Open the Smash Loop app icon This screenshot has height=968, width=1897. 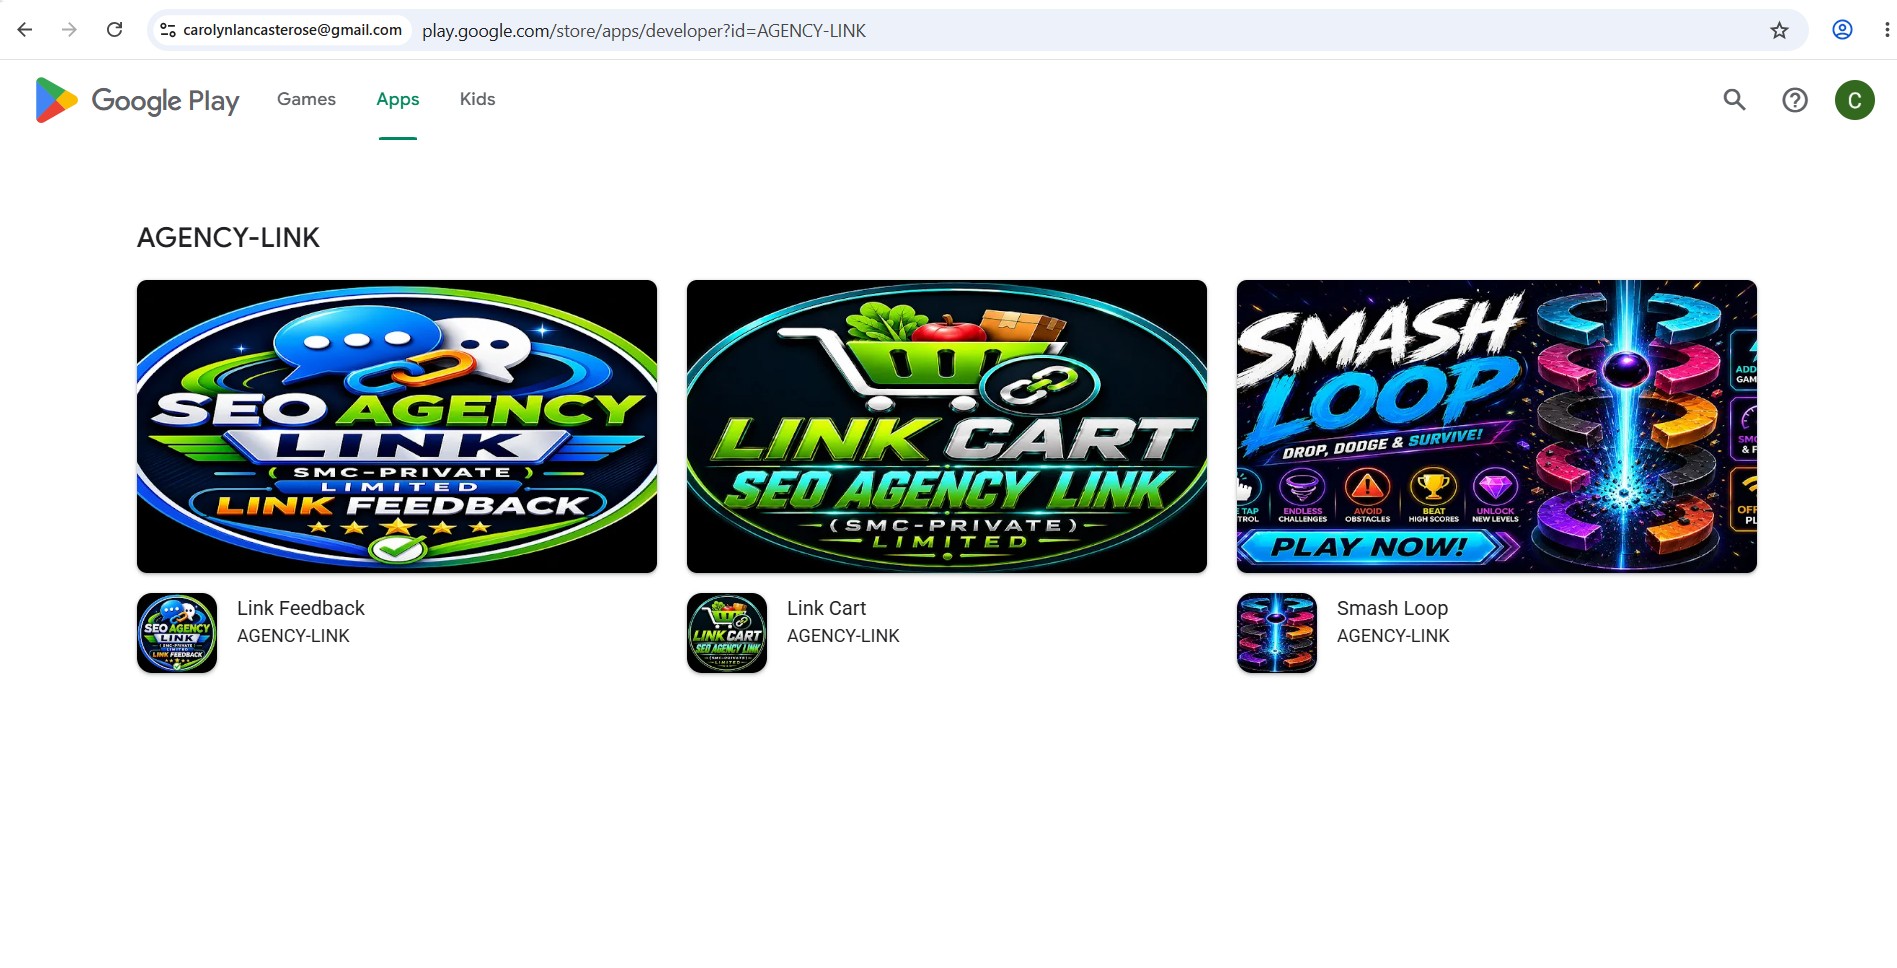click(1277, 633)
